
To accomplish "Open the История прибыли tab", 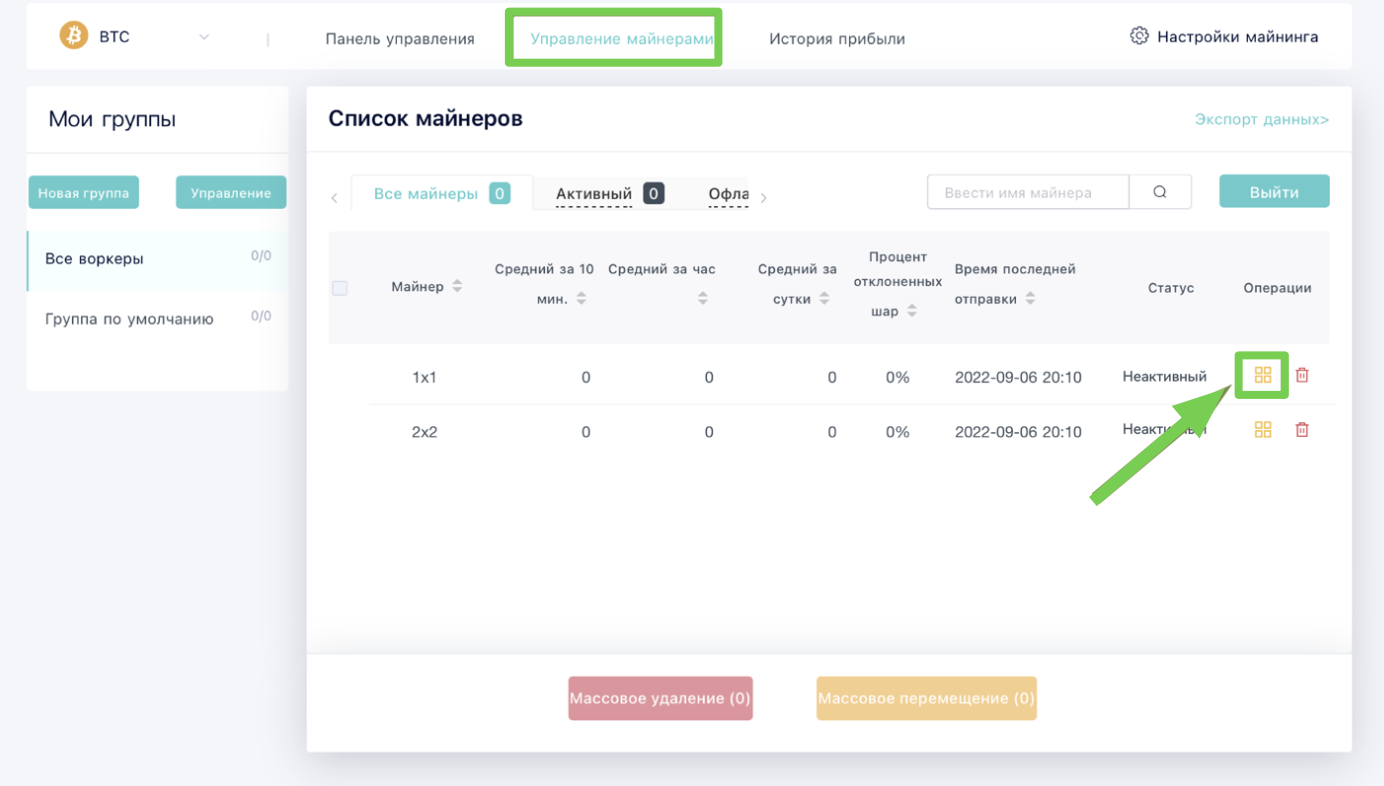I will click(x=837, y=39).
